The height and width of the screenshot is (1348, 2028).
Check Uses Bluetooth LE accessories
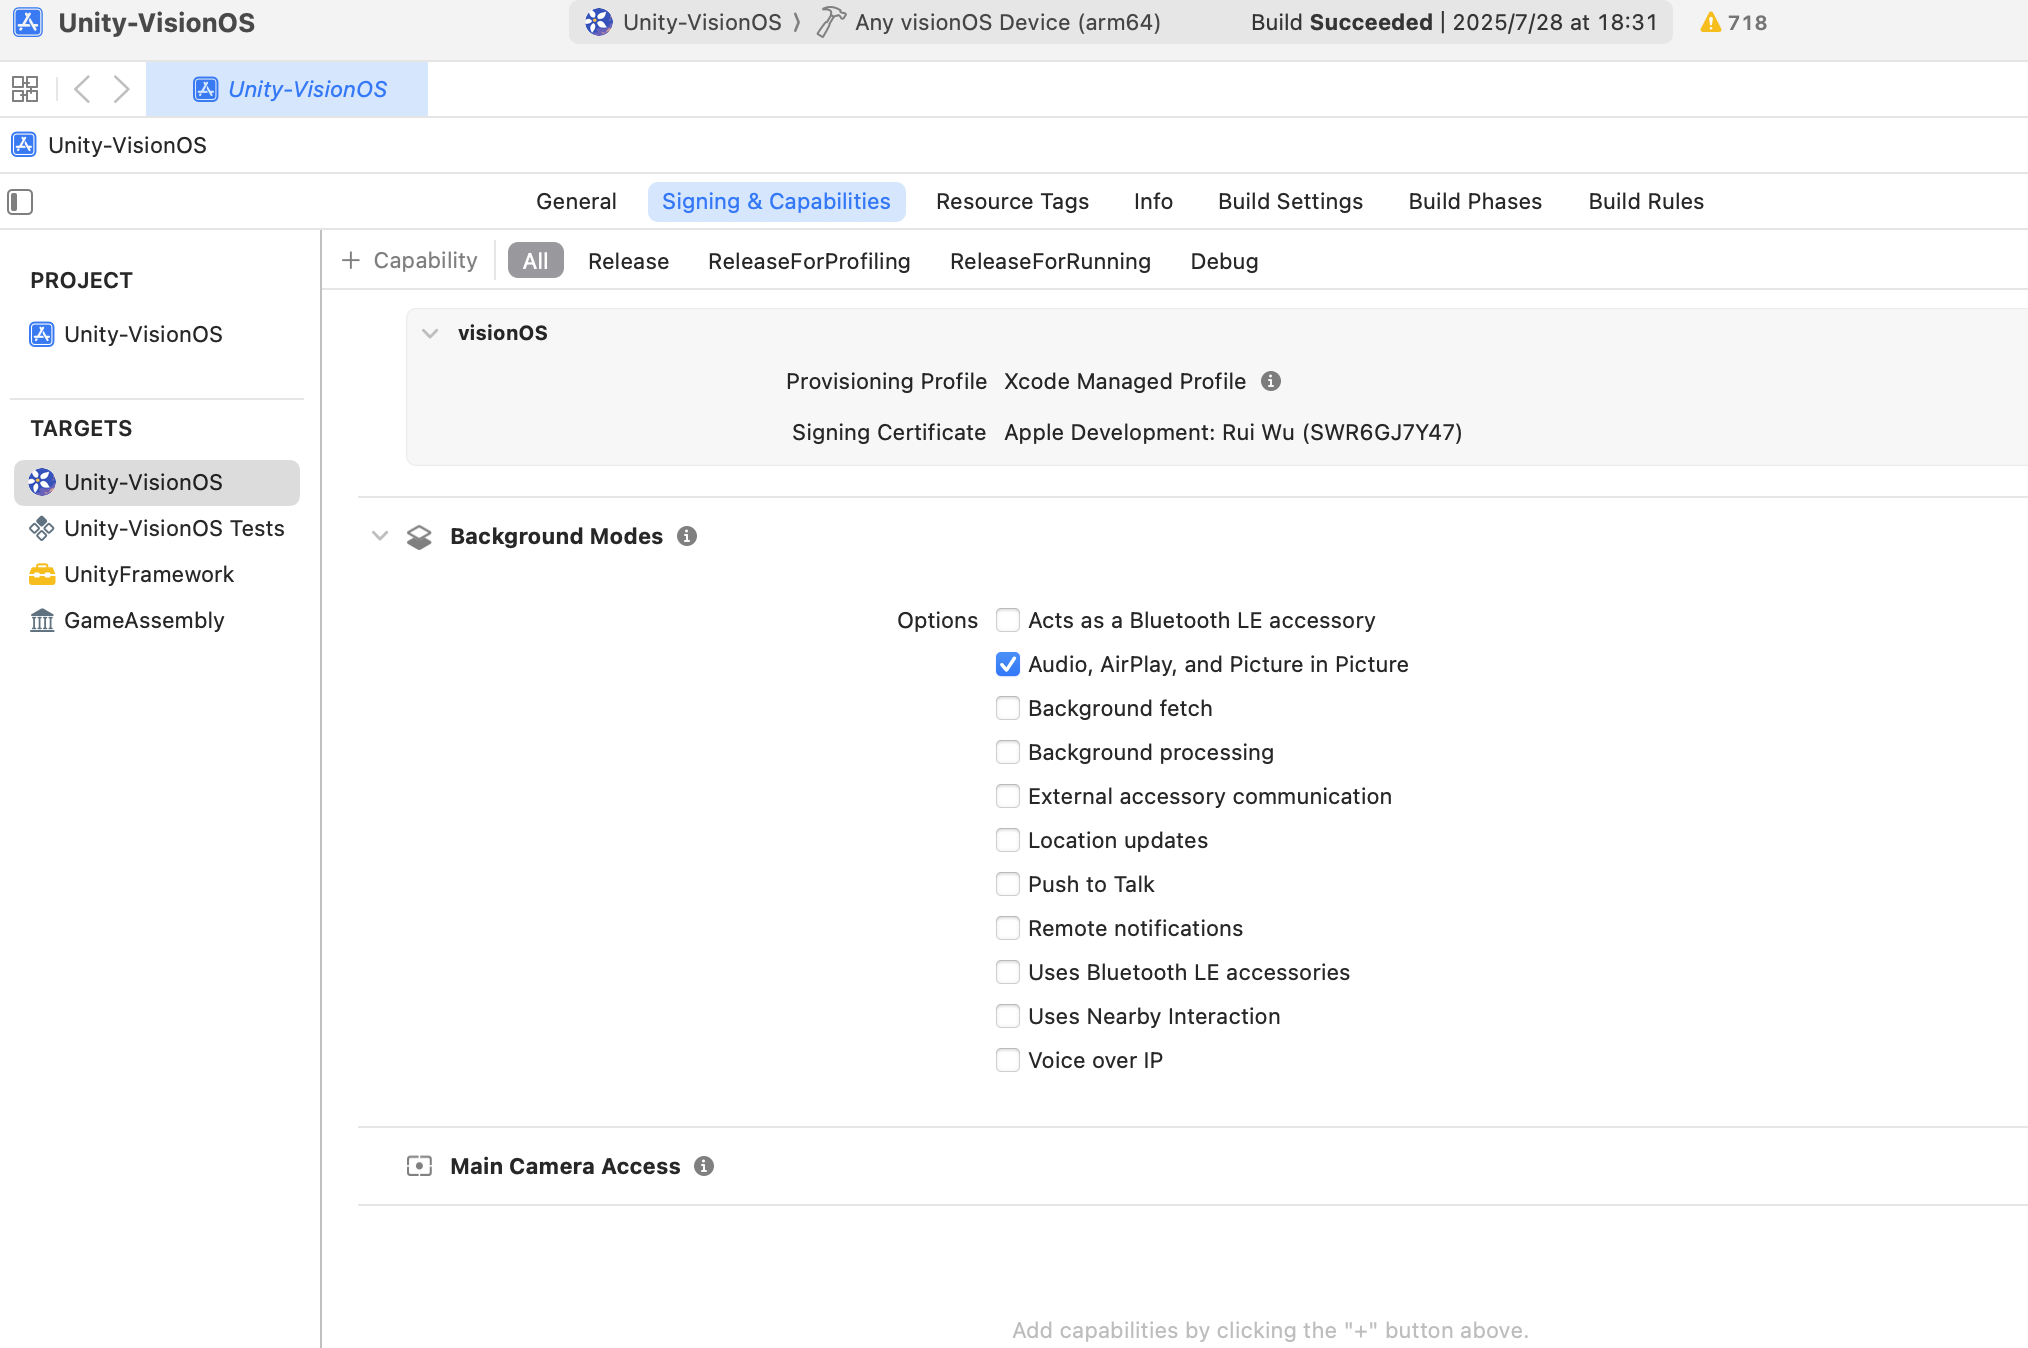point(1008,972)
